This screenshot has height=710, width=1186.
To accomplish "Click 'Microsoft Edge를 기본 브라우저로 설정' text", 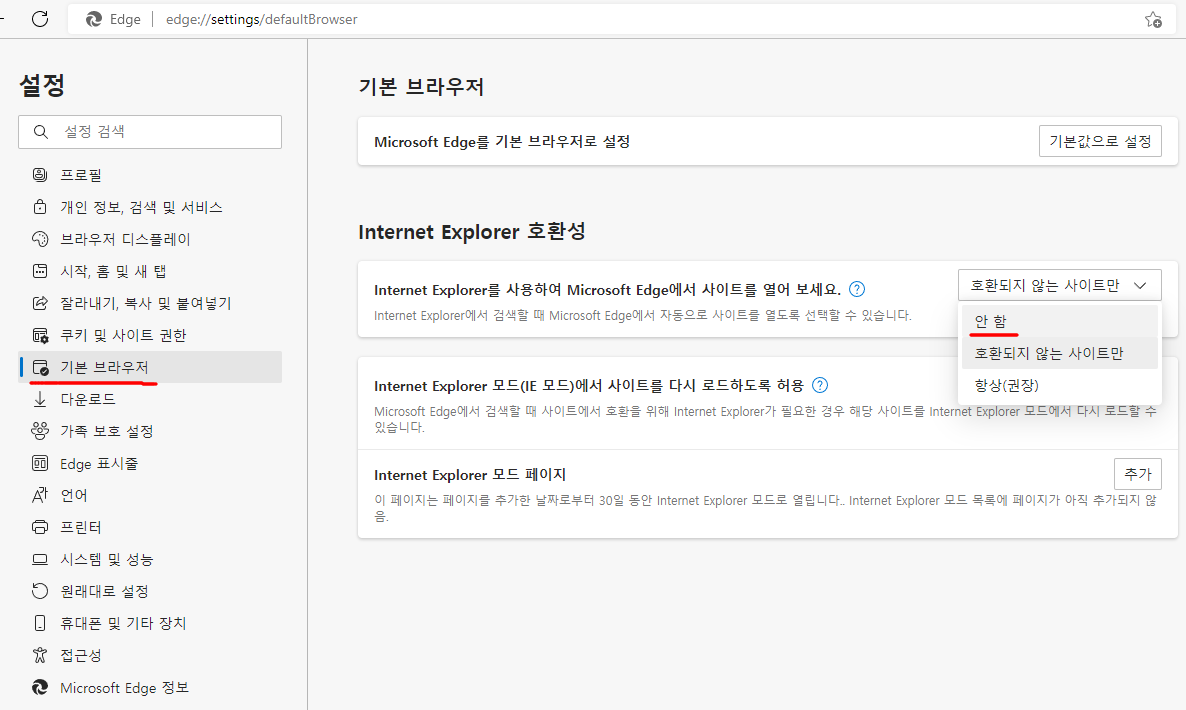I will click(x=502, y=141).
